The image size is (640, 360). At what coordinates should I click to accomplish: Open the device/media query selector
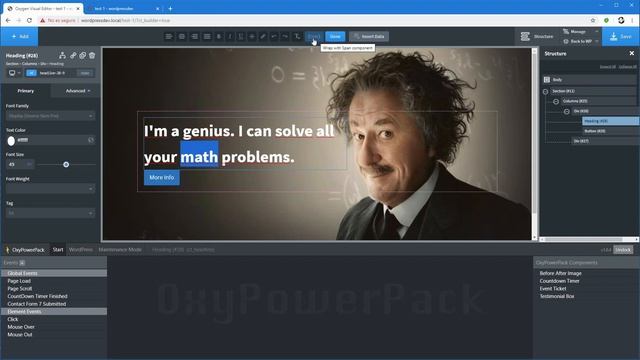(14, 73)
